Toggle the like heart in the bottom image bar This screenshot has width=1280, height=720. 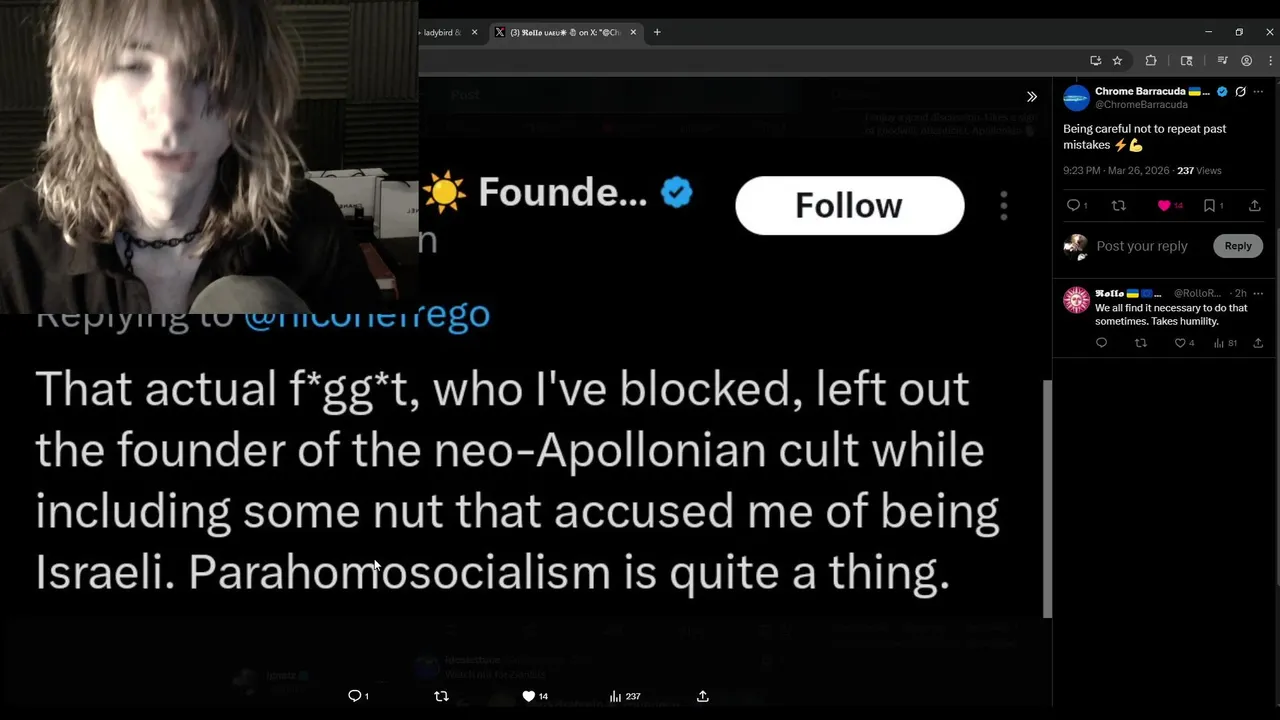click(529, 696)
